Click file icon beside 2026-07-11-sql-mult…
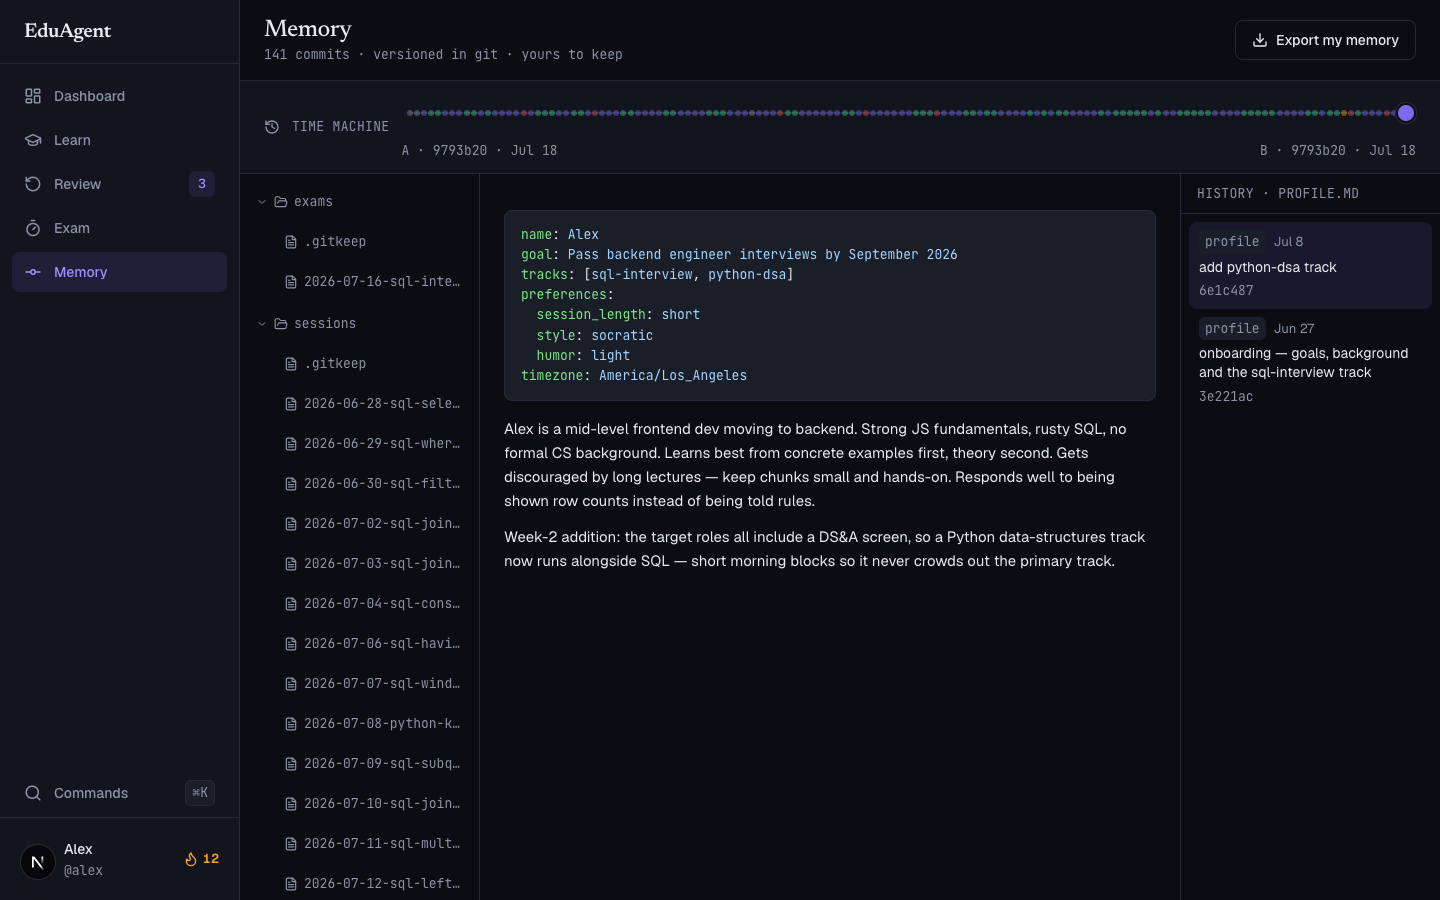1440x900 pixels. 291,844
